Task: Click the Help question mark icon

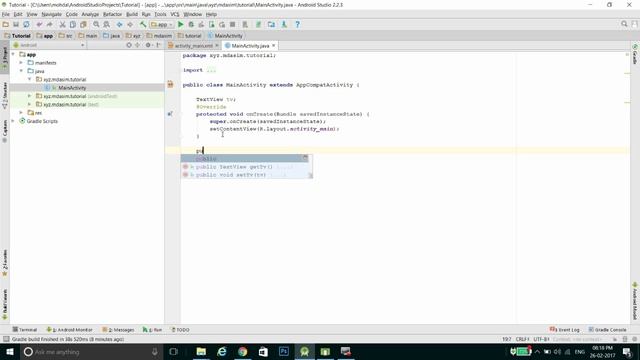Action: click(x=298, y=24)
